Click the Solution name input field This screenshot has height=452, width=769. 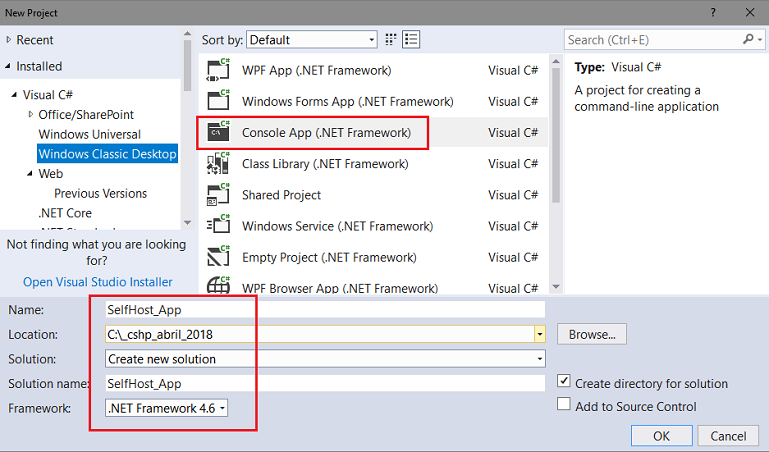click(x=325, y=383)
